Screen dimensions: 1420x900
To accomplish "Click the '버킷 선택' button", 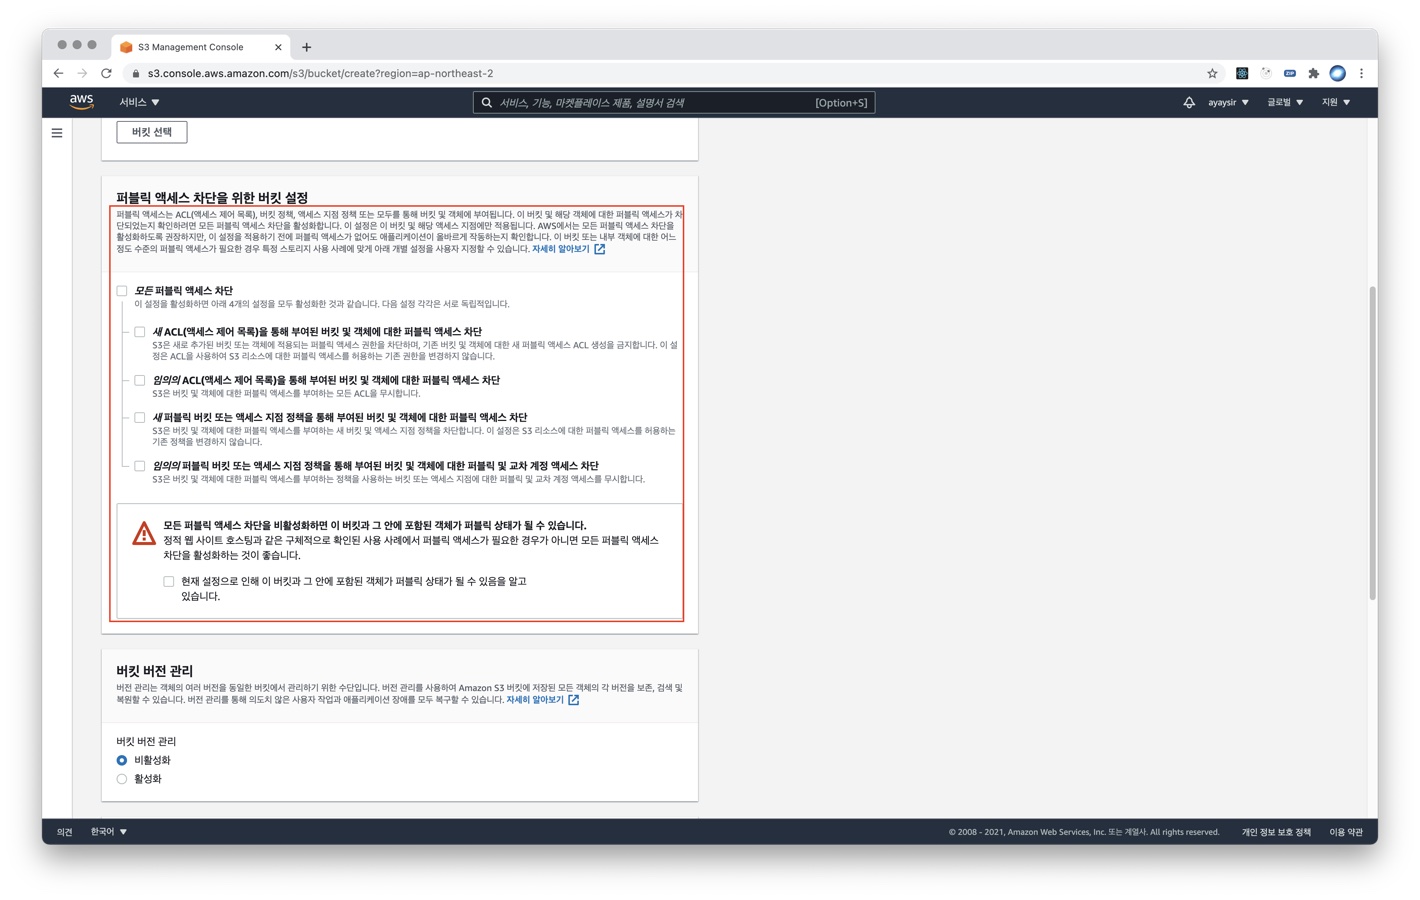I will (152, 132).
